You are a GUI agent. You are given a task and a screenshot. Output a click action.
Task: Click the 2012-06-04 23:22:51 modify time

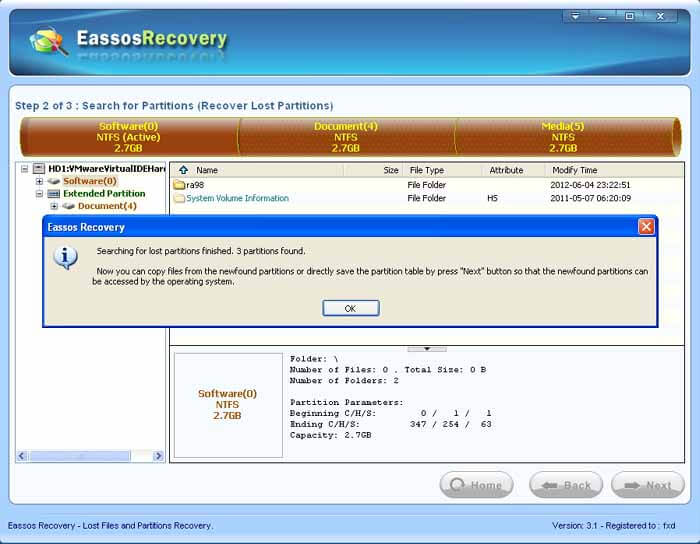[x=590, y=185]
